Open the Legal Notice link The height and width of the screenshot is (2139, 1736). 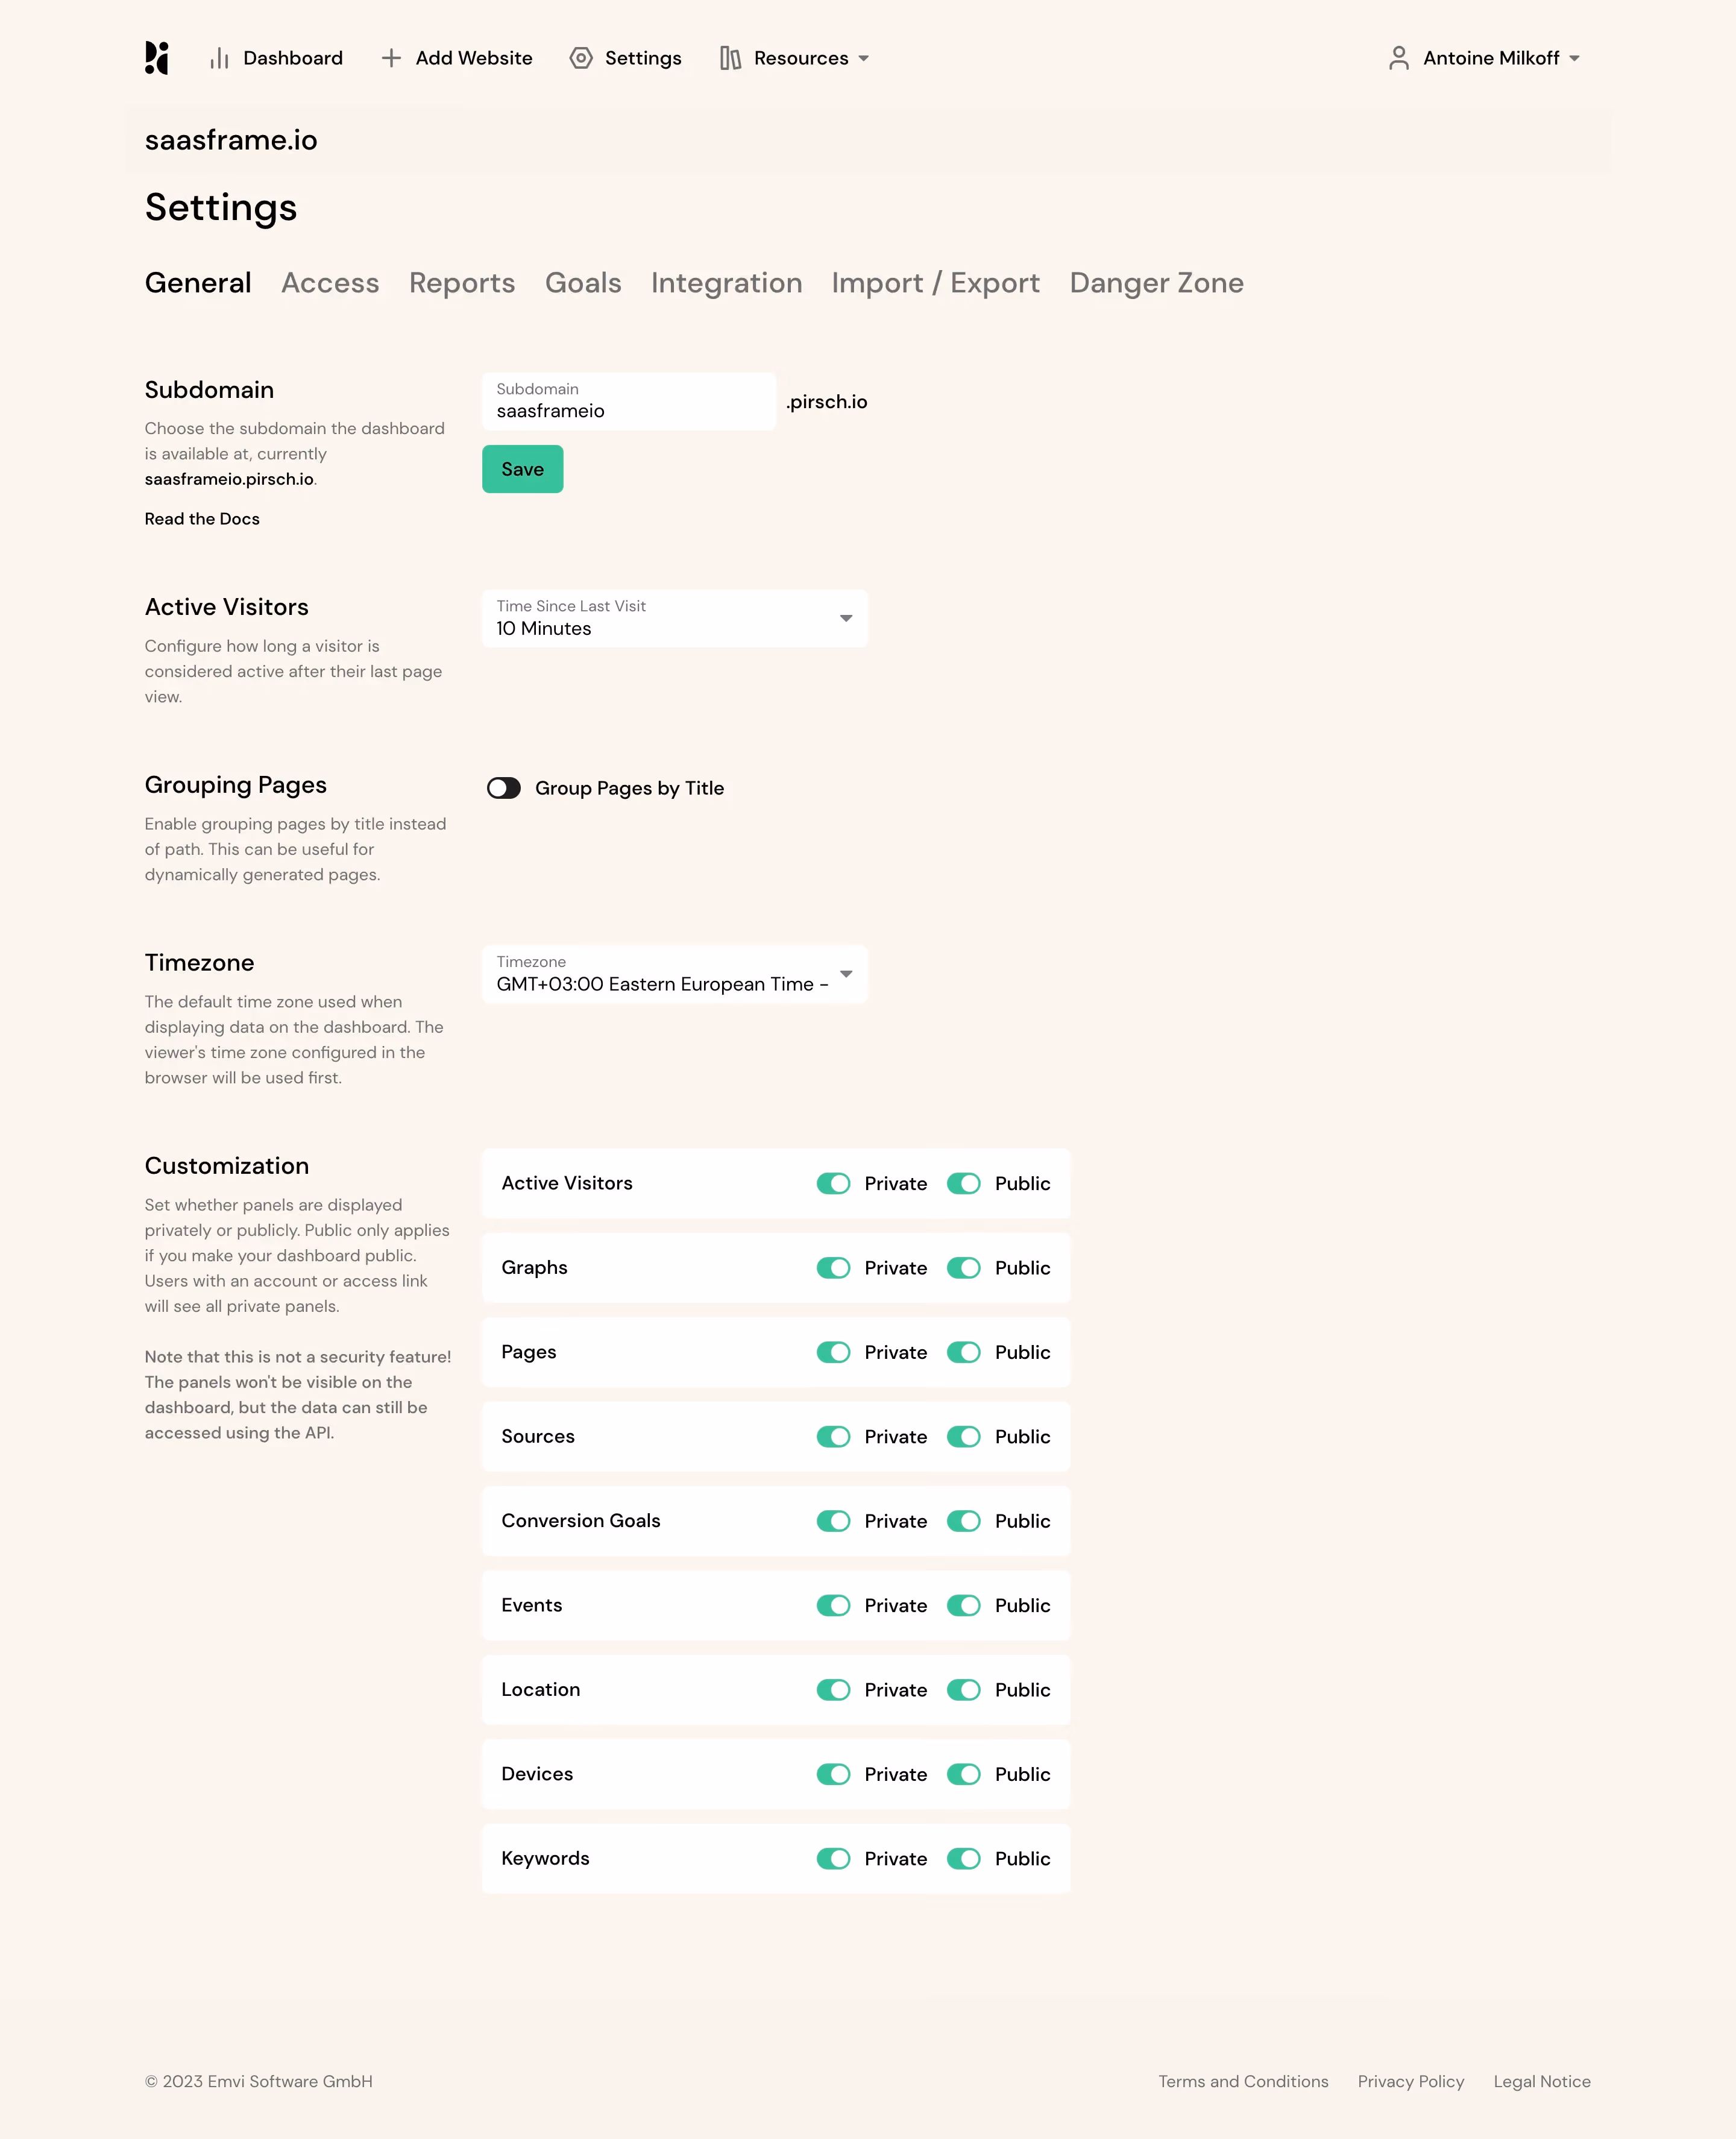click(1542, 2081)
